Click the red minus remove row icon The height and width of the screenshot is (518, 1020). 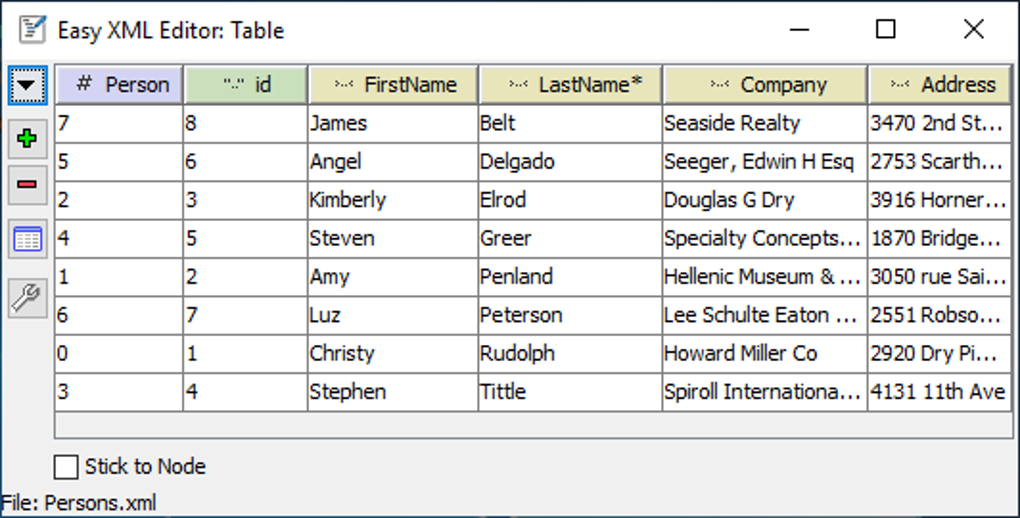(27, 185)
